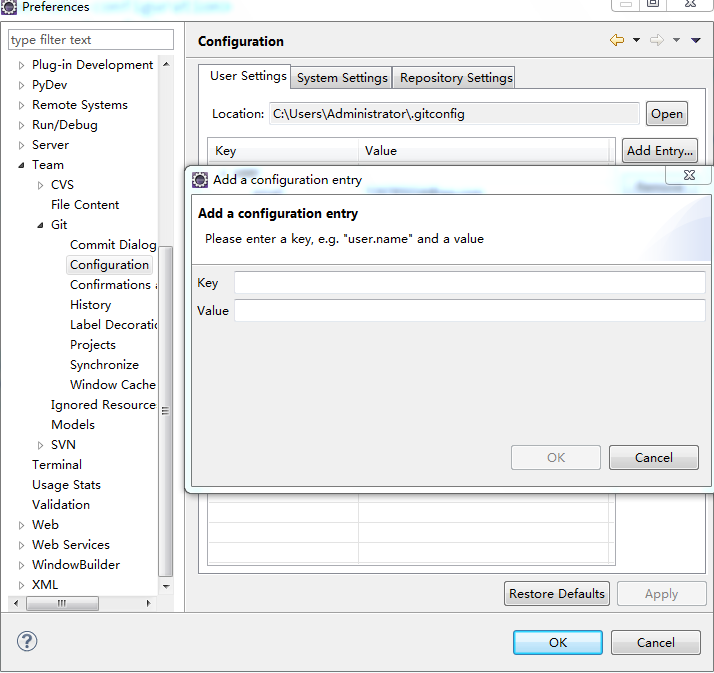Viewport: 714px width, 673px height.
Task: Close the Add a configuration entry dialog
Action: (x=689, y=175)
